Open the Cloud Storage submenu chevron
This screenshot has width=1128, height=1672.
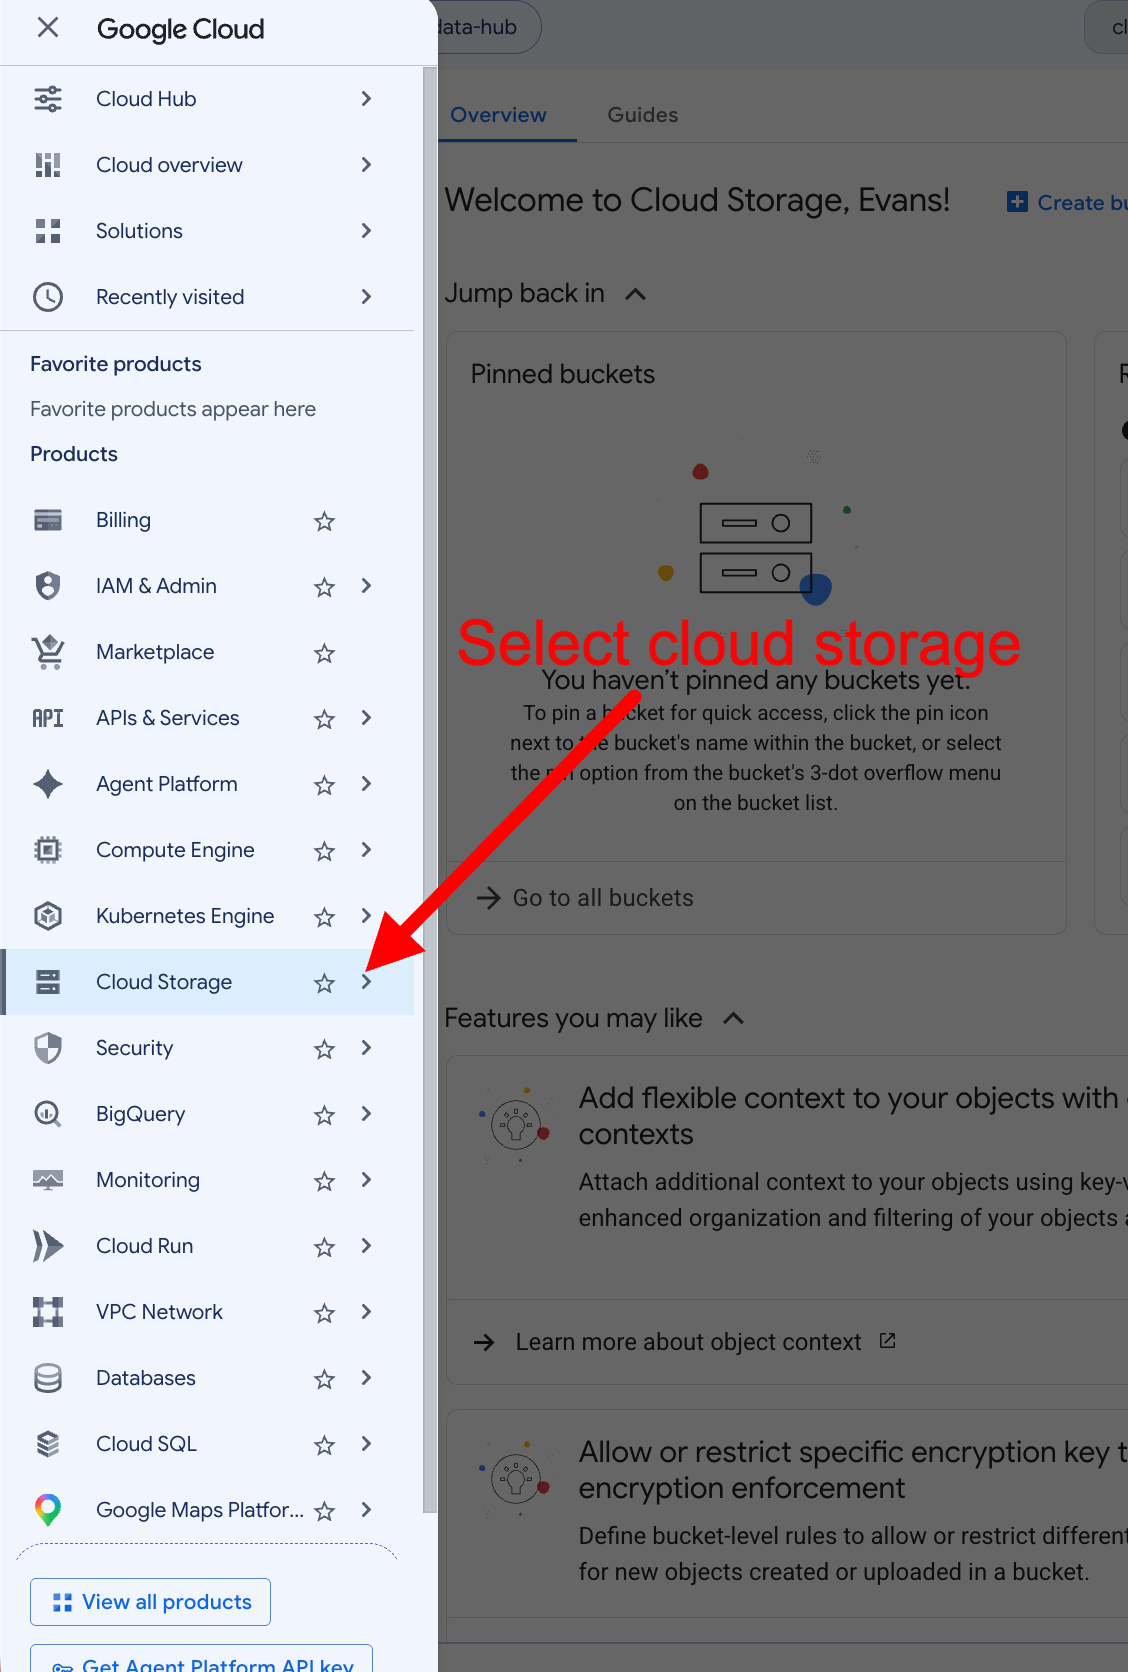tap(367, 982)
